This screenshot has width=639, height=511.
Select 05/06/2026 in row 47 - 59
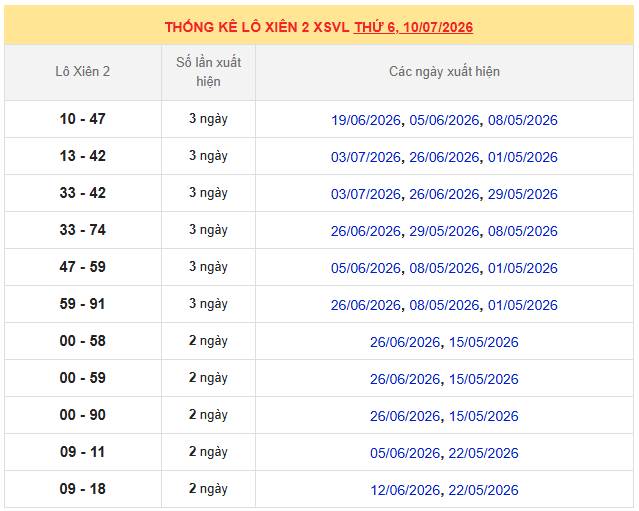[366, 268]
